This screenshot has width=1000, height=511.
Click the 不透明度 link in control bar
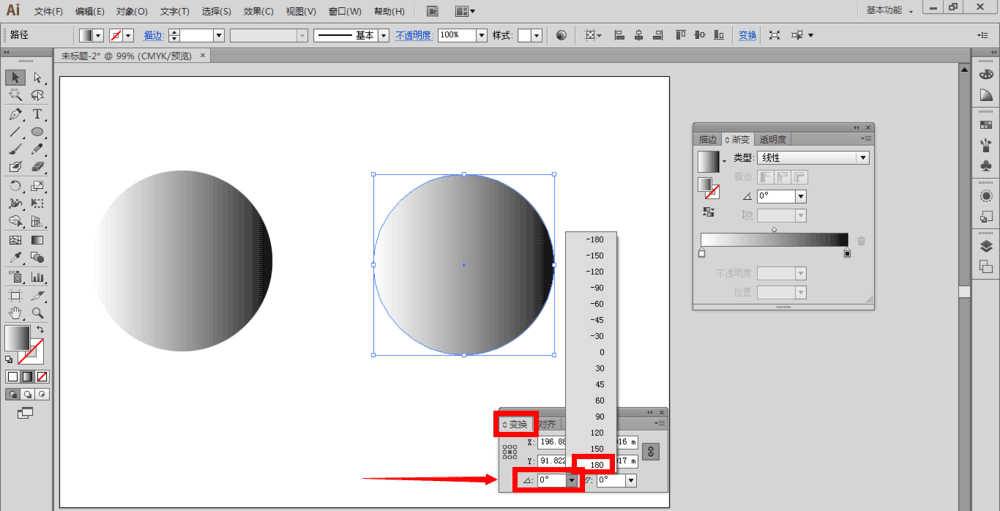(413, 35)
